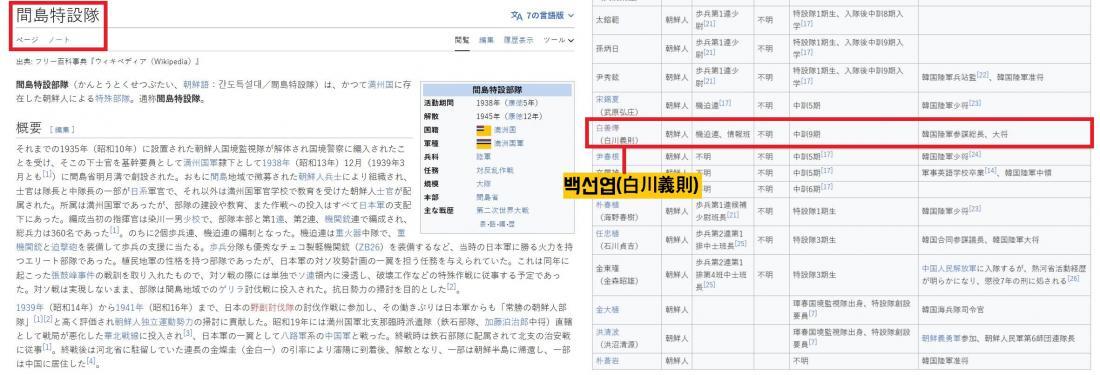Open the 第二次世界大戦 link in infobox
Screen dimensions: 1100x375
(x=502, y=210)
